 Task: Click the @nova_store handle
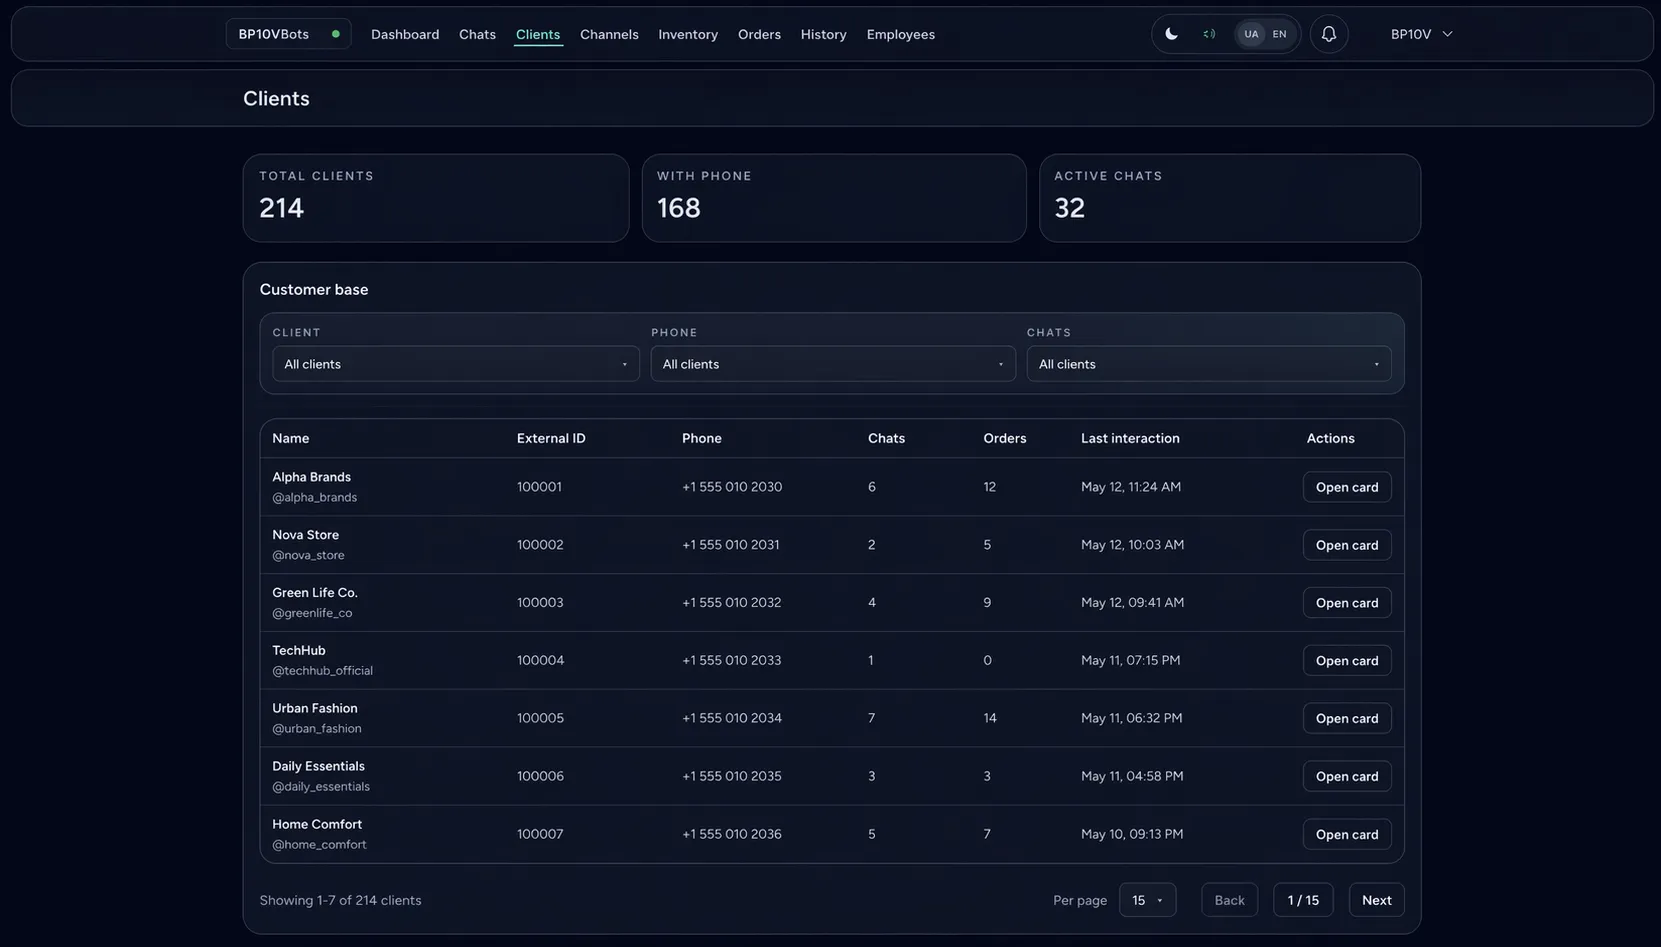(x=308, y=555)
